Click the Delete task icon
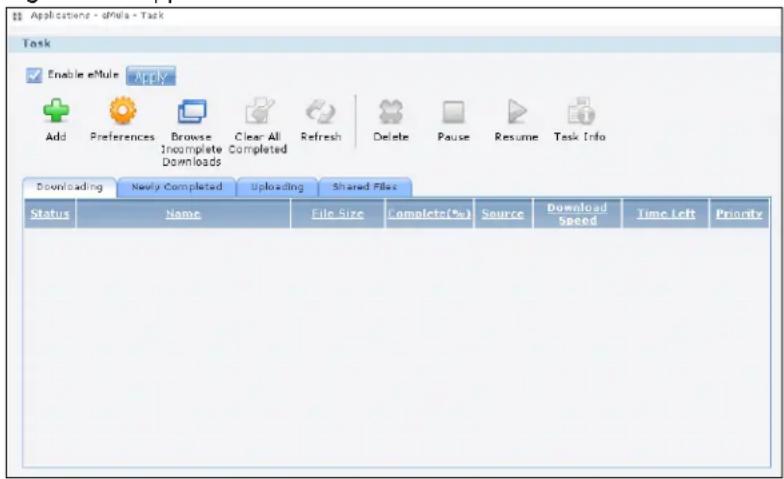Viewport: 784px width, 479px height. pos(390,112)
